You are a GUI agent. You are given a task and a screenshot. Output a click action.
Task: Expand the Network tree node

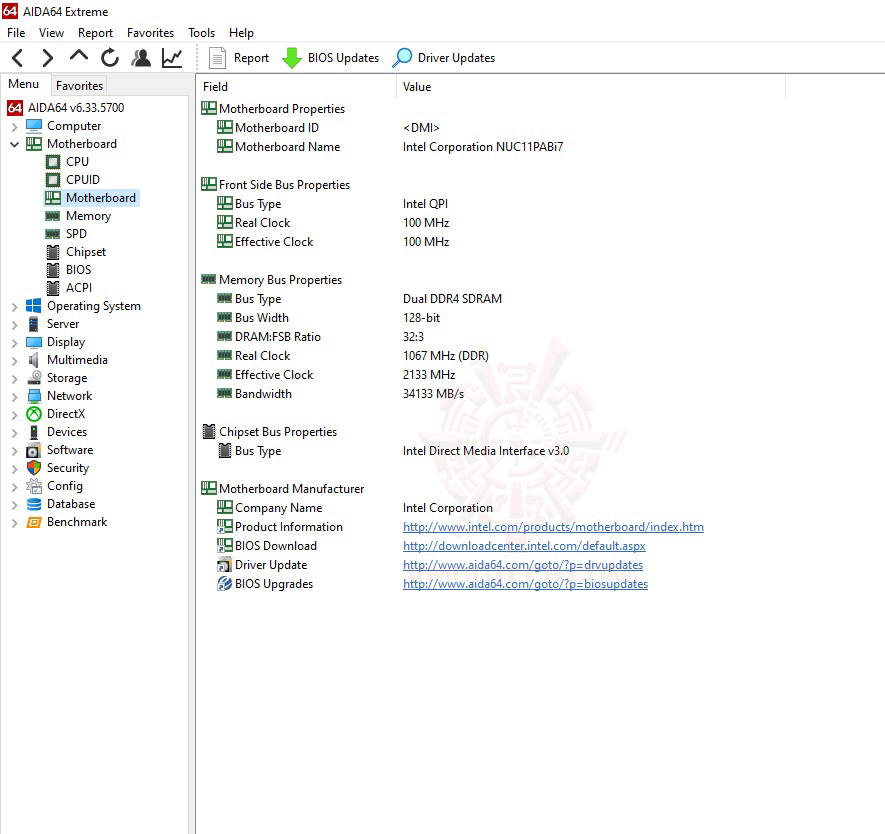point(15,397)
